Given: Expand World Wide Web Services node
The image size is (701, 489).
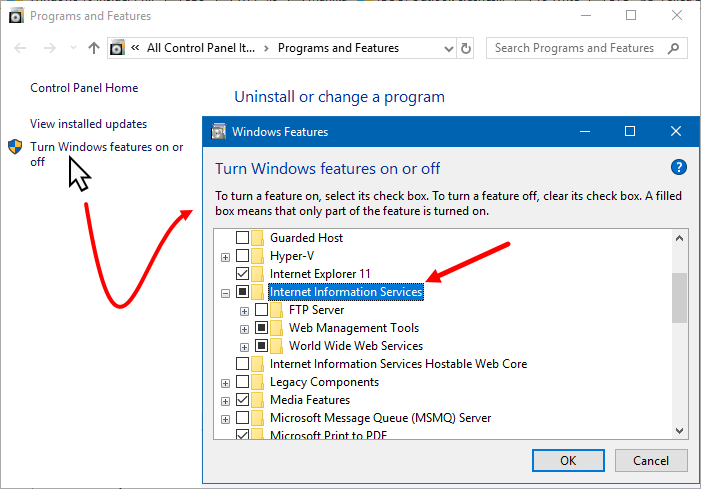Looking at the screenshot, I should point(244,347).
